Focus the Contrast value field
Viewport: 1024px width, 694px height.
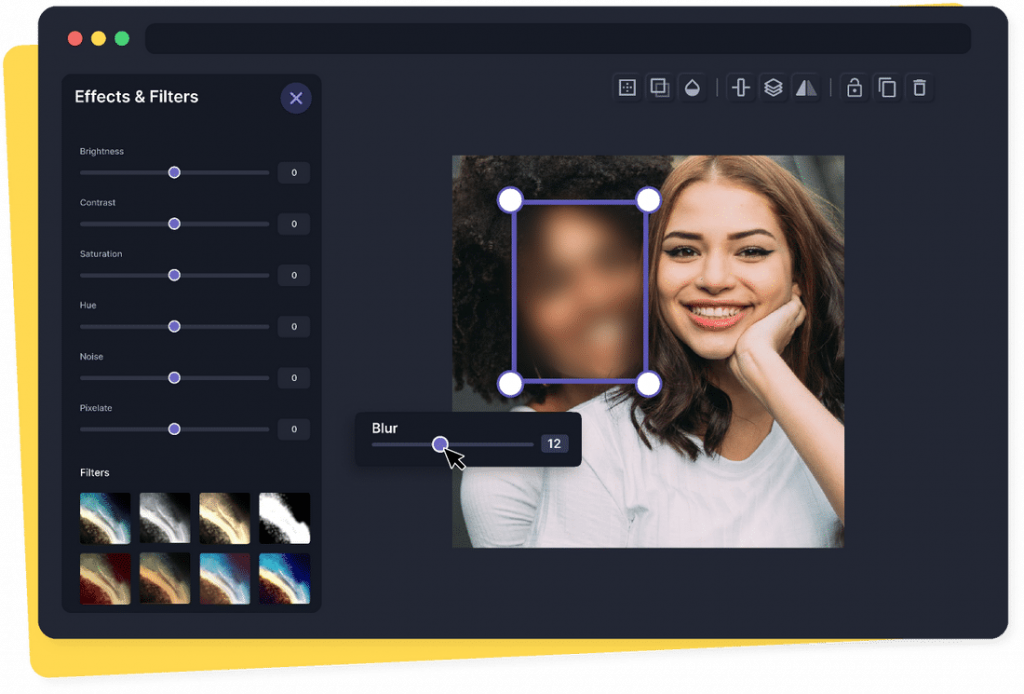(294, 224)
